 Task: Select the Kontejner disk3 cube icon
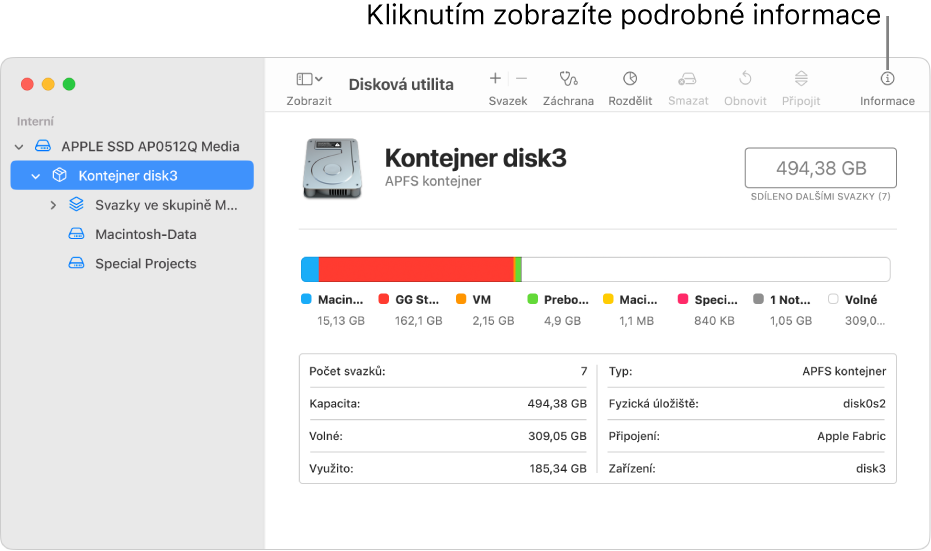[x=59, y=175]
